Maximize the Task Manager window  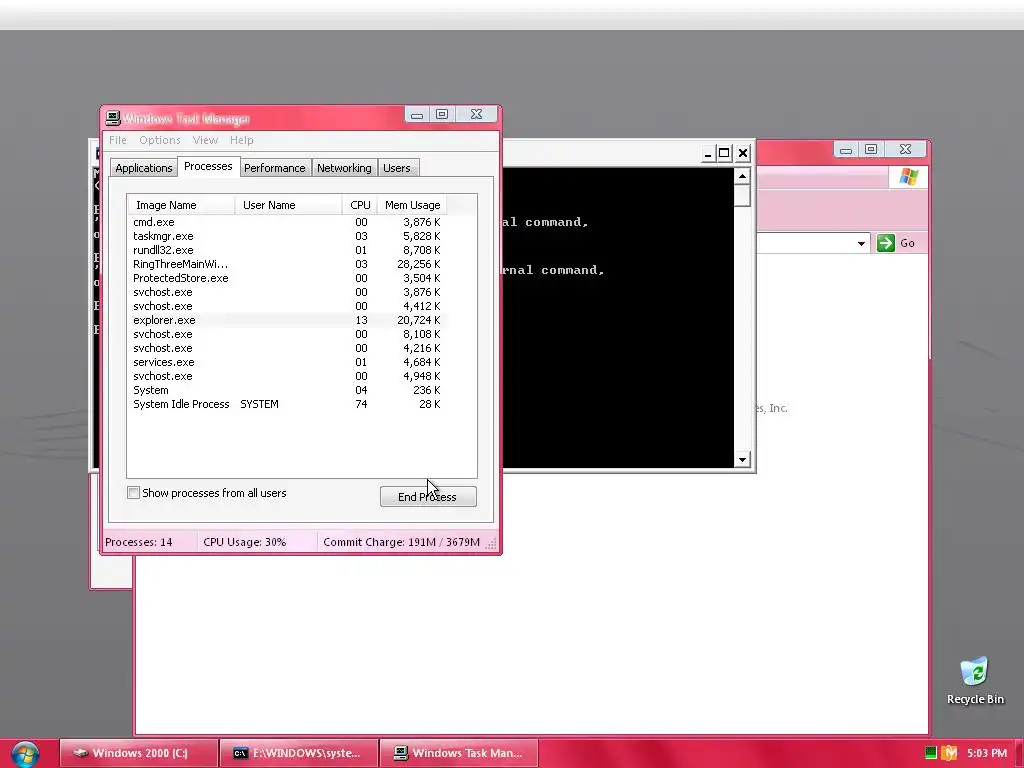point(442,114)
